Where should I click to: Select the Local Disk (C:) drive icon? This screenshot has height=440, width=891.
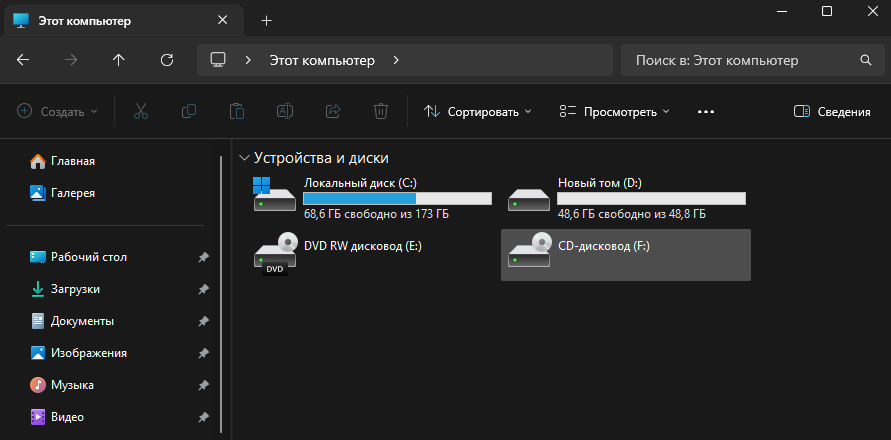(x=274, y=194)
